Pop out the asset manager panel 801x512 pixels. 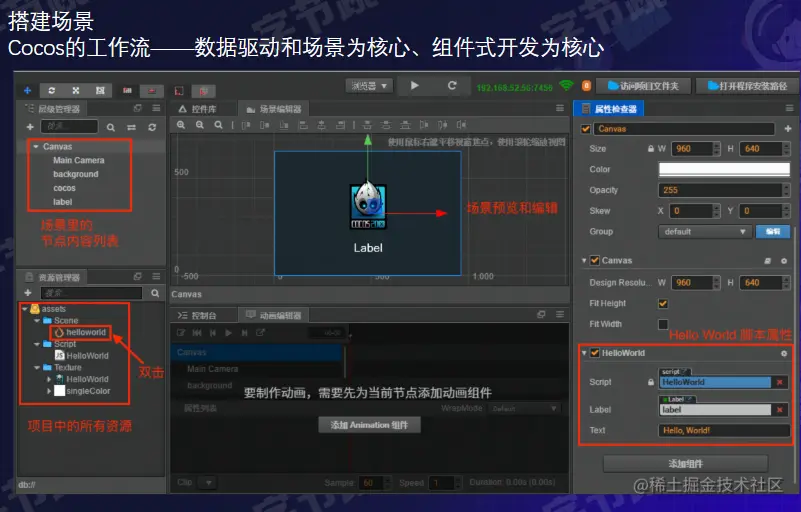click(x=137, y=276)
